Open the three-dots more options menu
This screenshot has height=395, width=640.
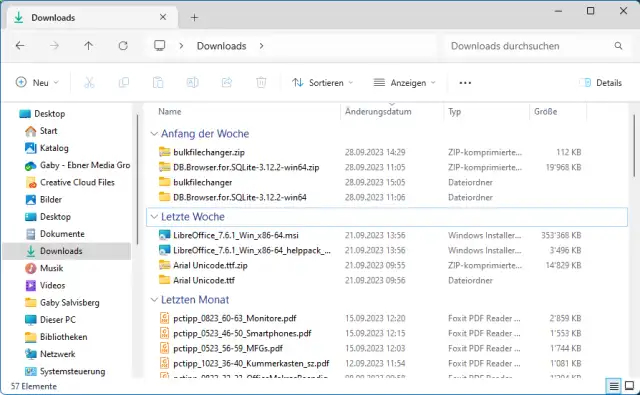(465, 83)
